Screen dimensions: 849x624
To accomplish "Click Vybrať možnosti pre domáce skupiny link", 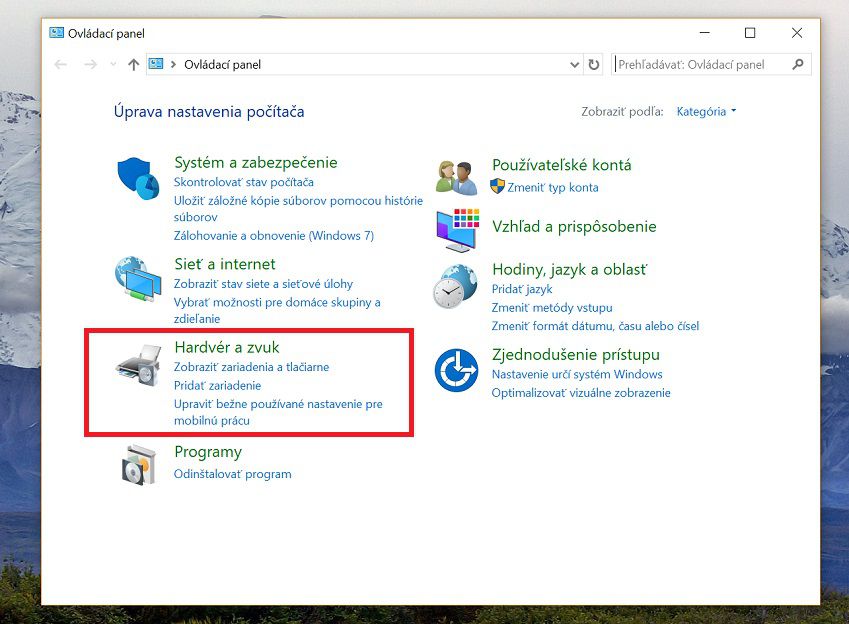I will point(277,310).
